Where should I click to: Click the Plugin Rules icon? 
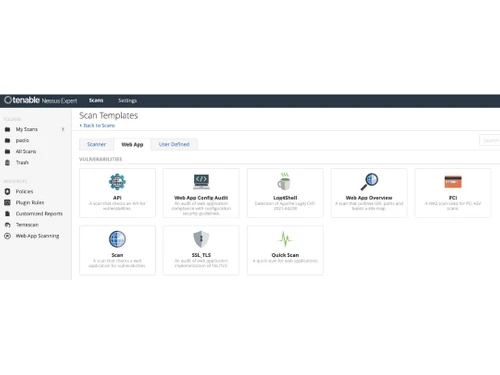tap(7, 202)
